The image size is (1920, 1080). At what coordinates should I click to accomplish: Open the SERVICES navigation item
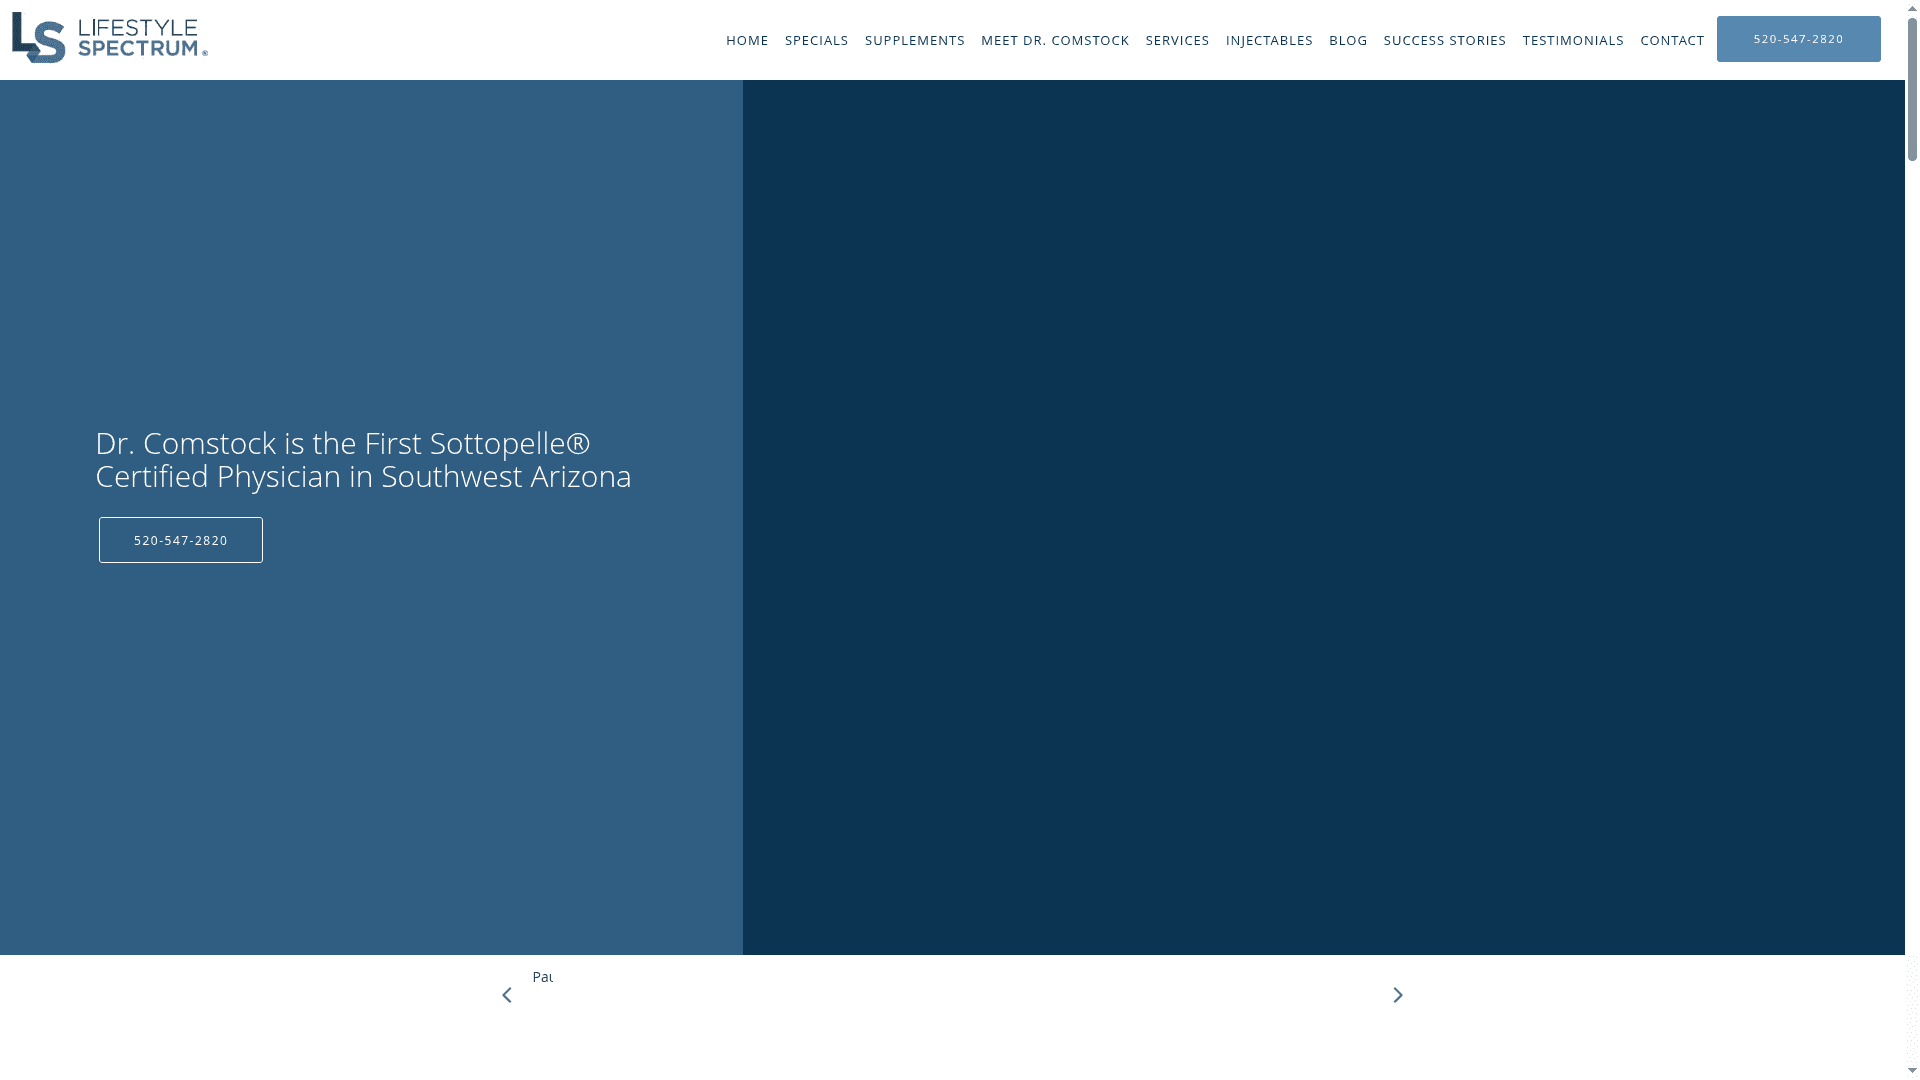coord(1177,40)
